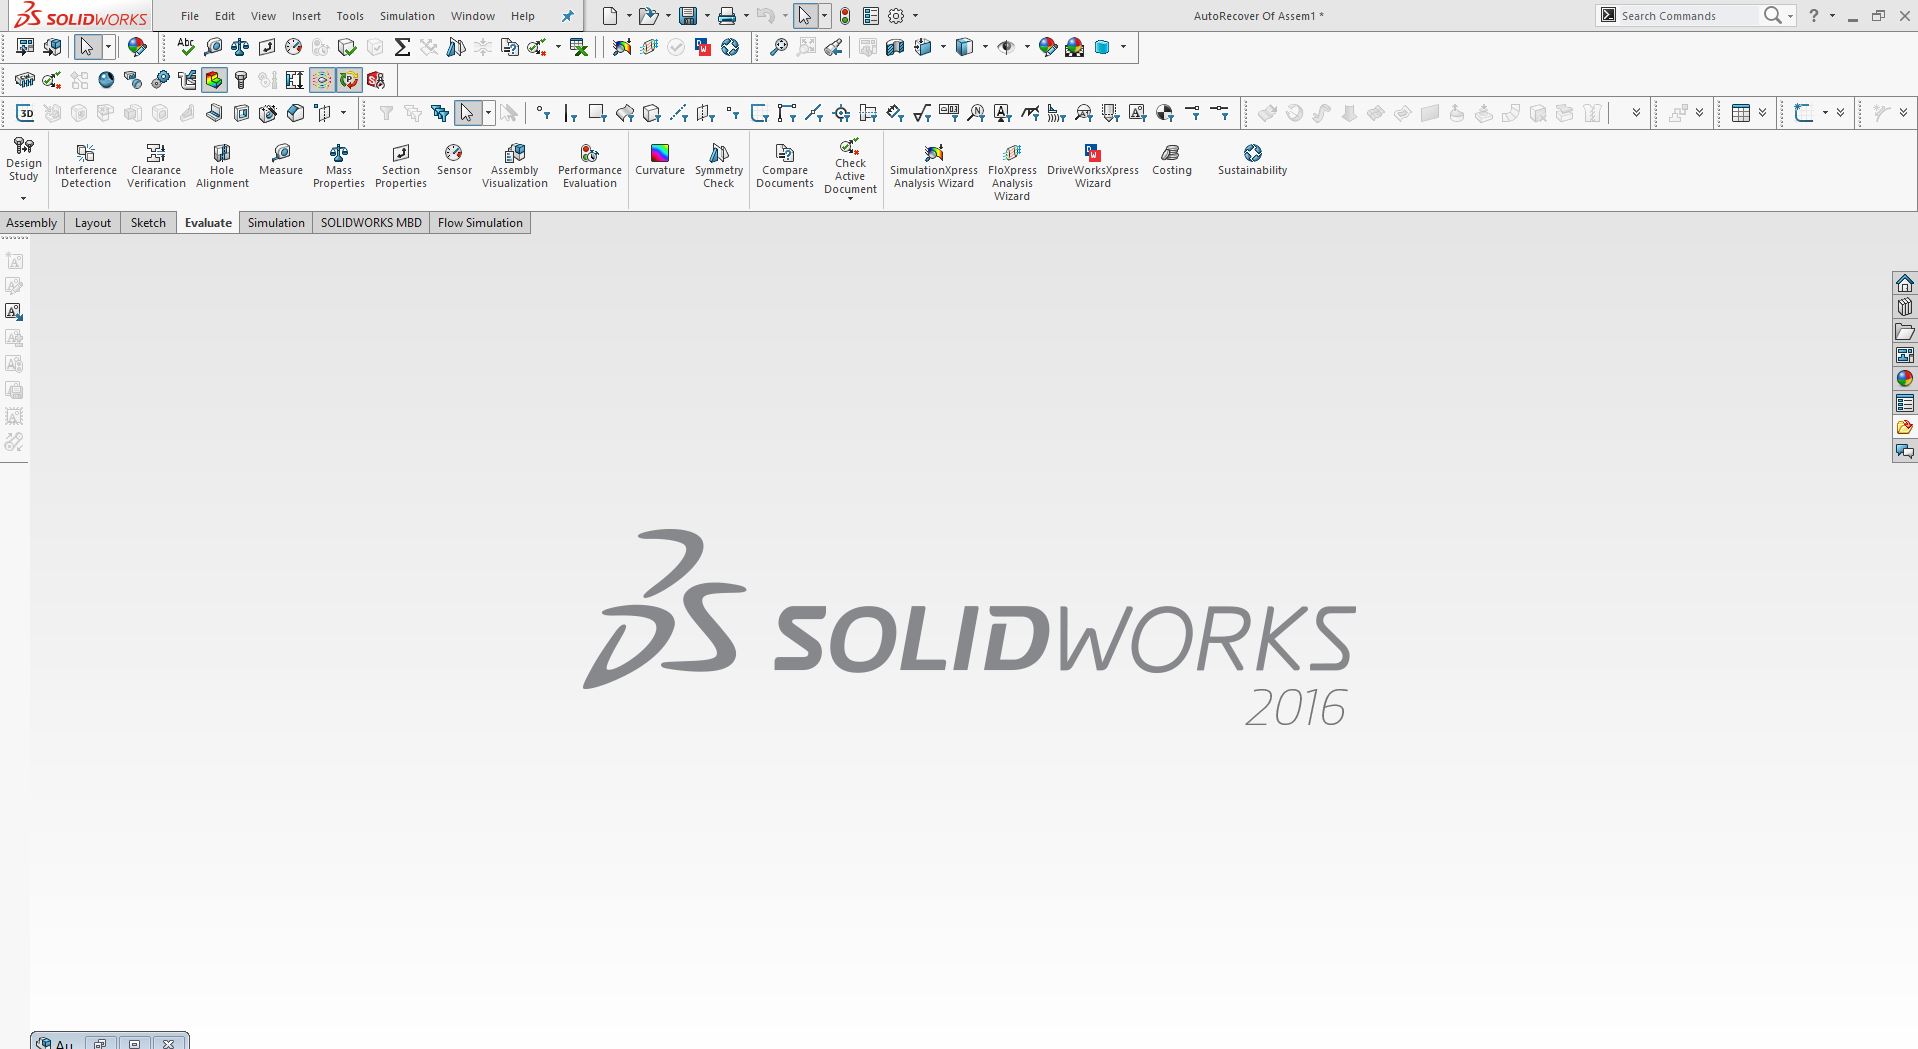Run the labeled Symmetry Check ribbon tool
Image resolution: width=1918 pixels, height=1049 pixels.
[x=719, y=166]
